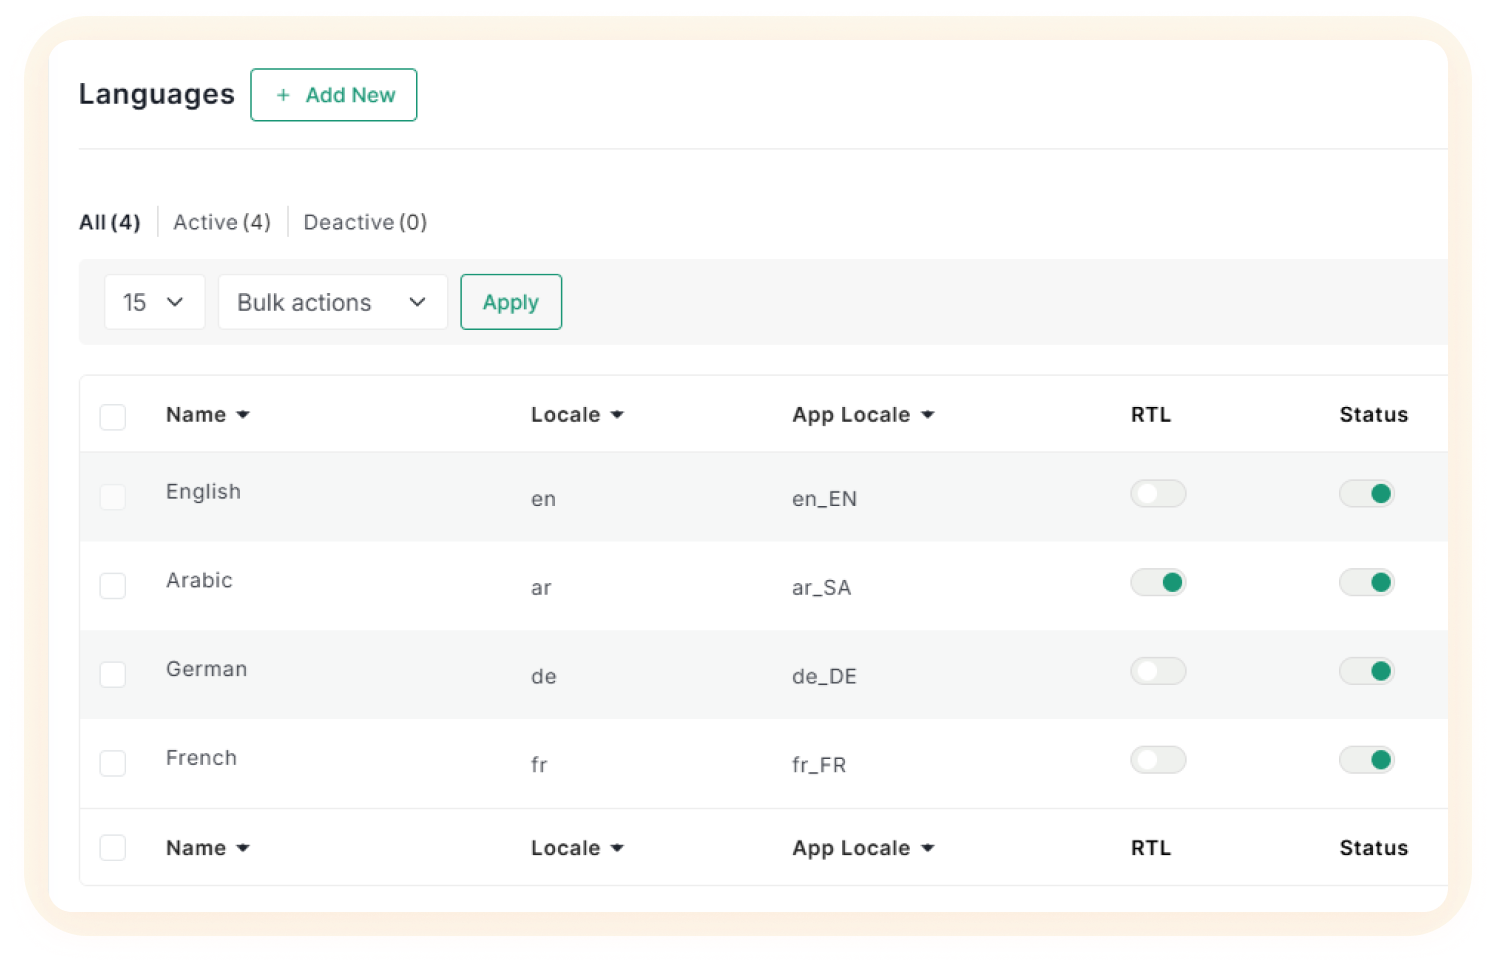1496x968 pixels.
Task: Expand the 15 per-page dropdown
Action: click(154, 302)
